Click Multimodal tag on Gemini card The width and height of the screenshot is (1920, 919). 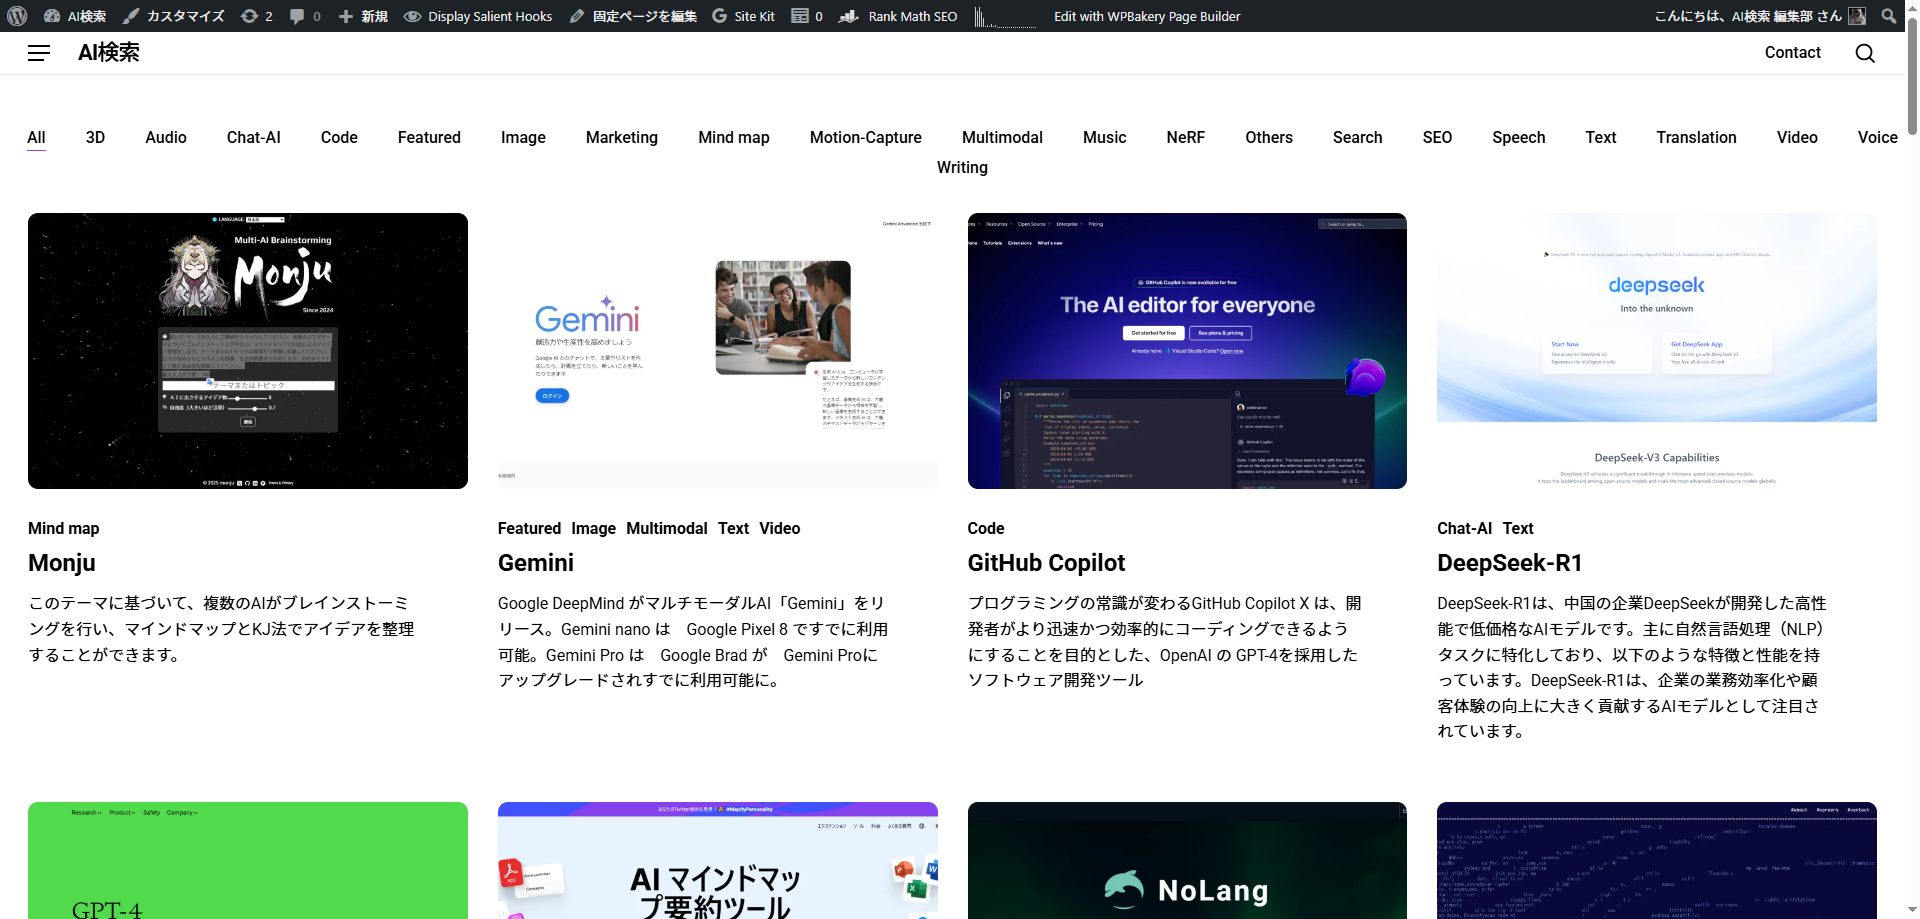click(667, 528)
